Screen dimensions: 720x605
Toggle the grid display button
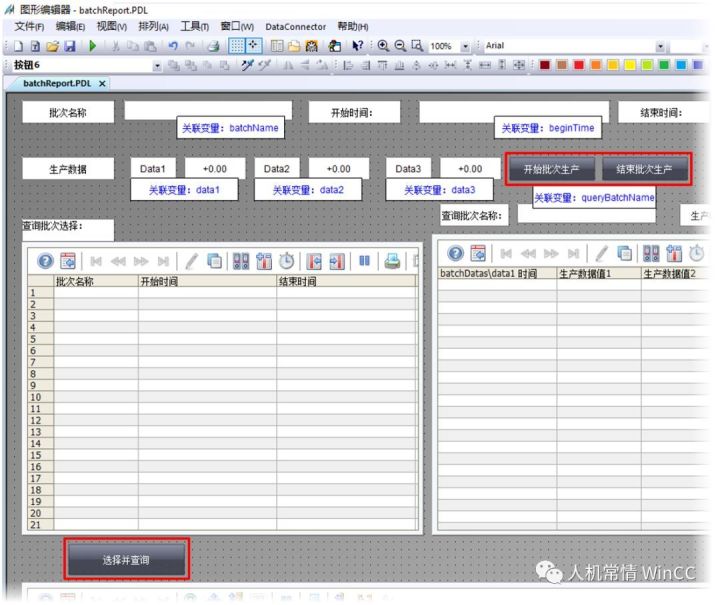[237, 46]
